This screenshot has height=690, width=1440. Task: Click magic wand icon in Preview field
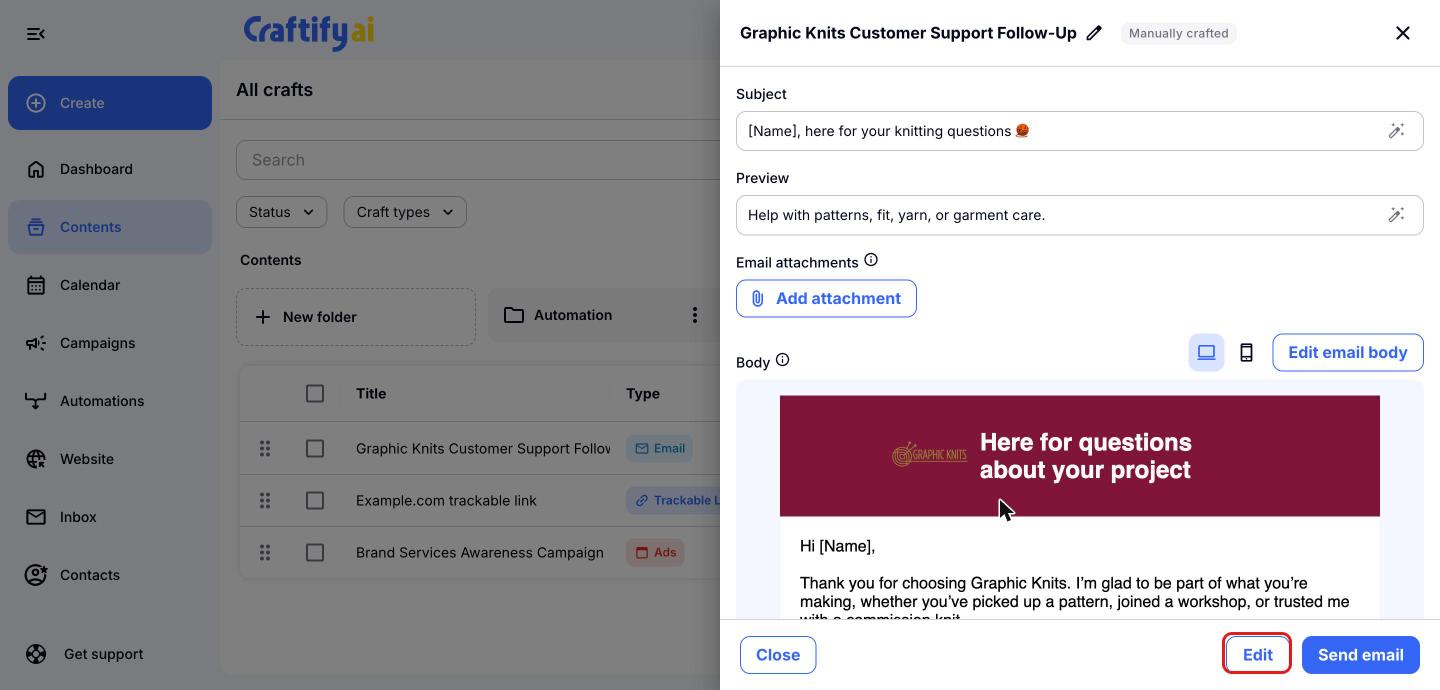point(1396,215)
